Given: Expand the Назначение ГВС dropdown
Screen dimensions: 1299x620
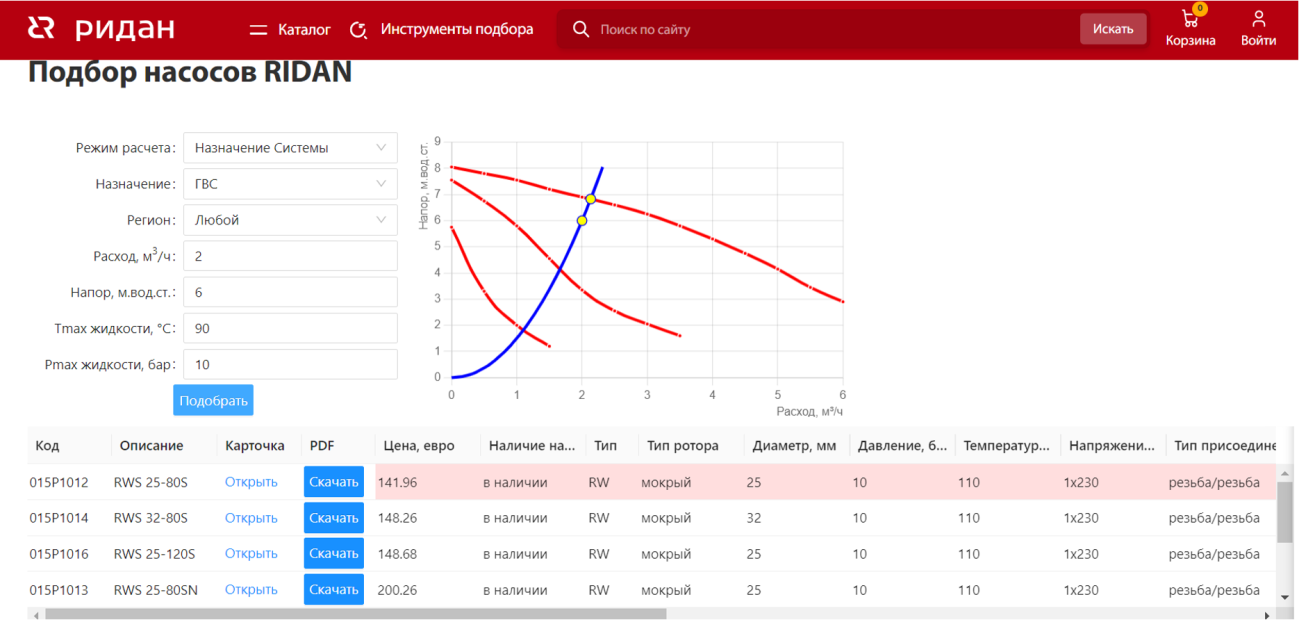Looking at the screenshot, I should pos(290,184).
